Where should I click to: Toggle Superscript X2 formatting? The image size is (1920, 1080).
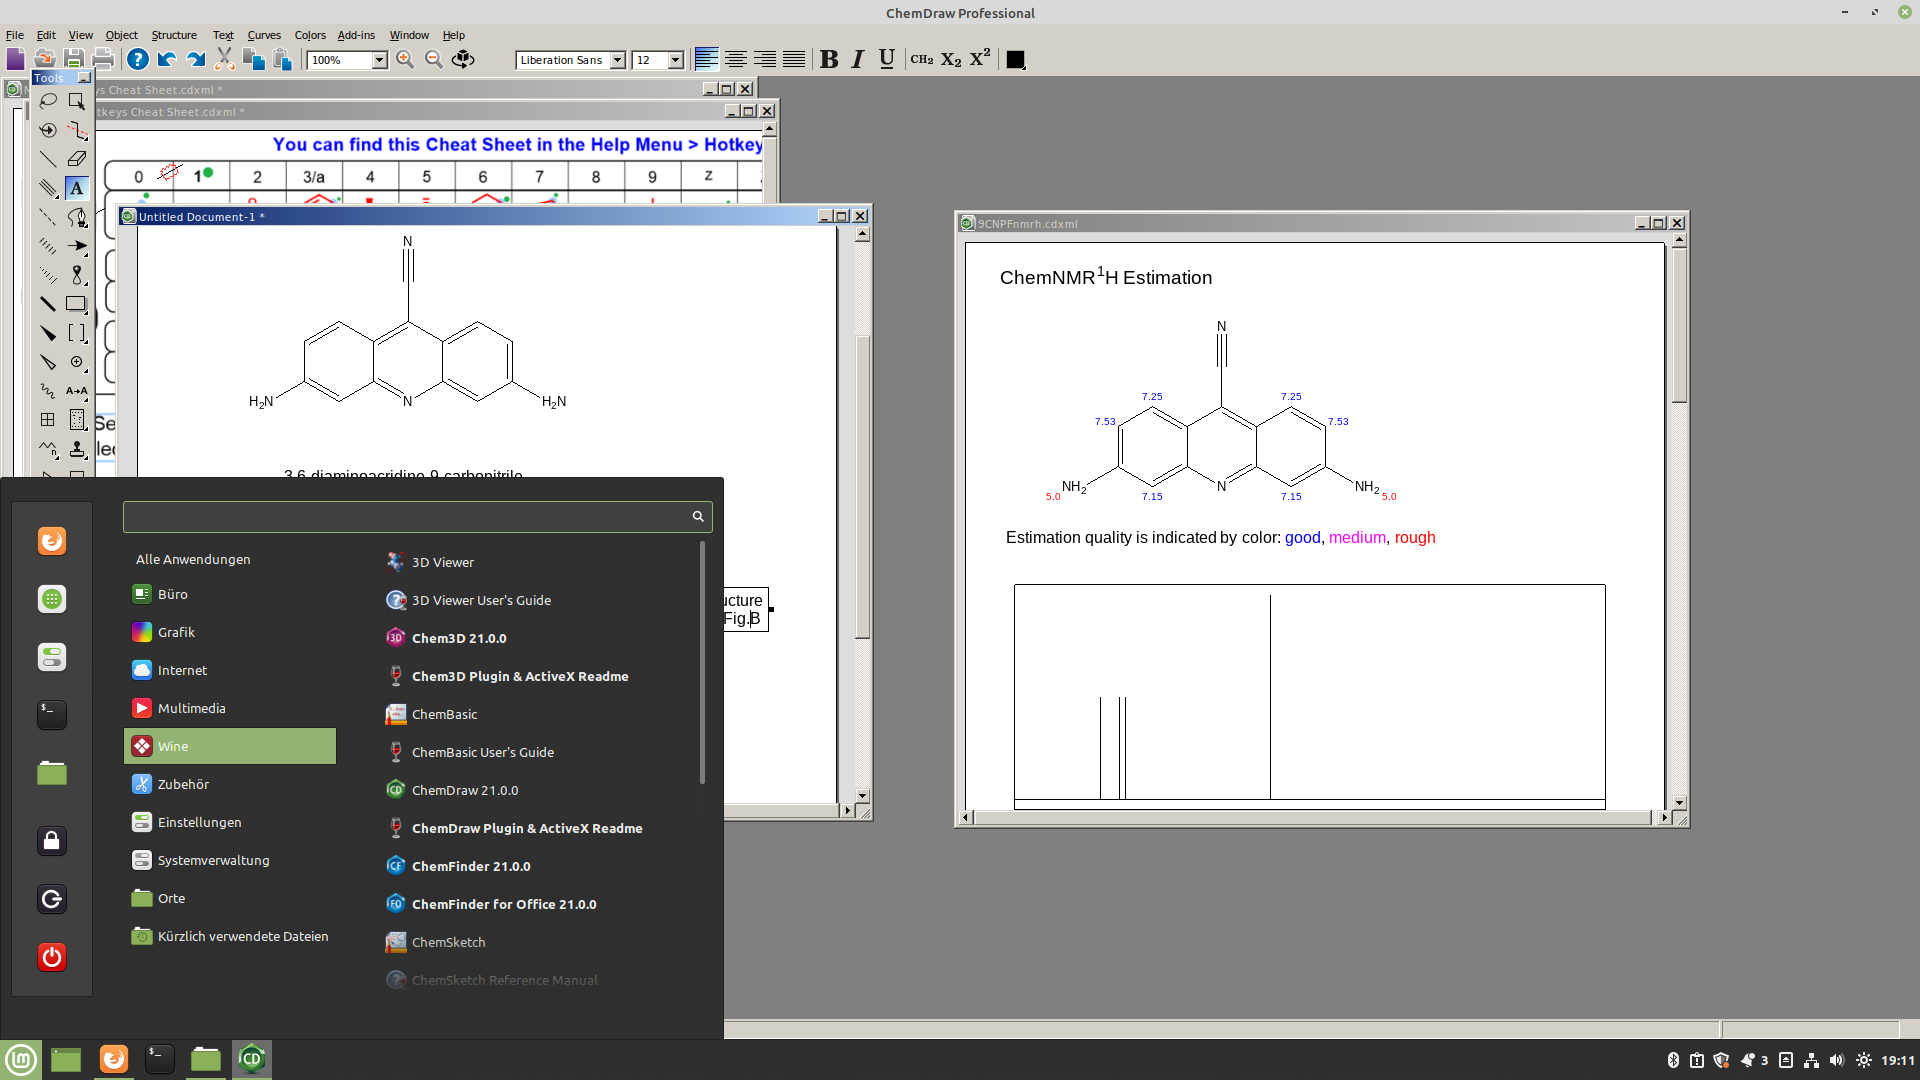click(980, 59)
